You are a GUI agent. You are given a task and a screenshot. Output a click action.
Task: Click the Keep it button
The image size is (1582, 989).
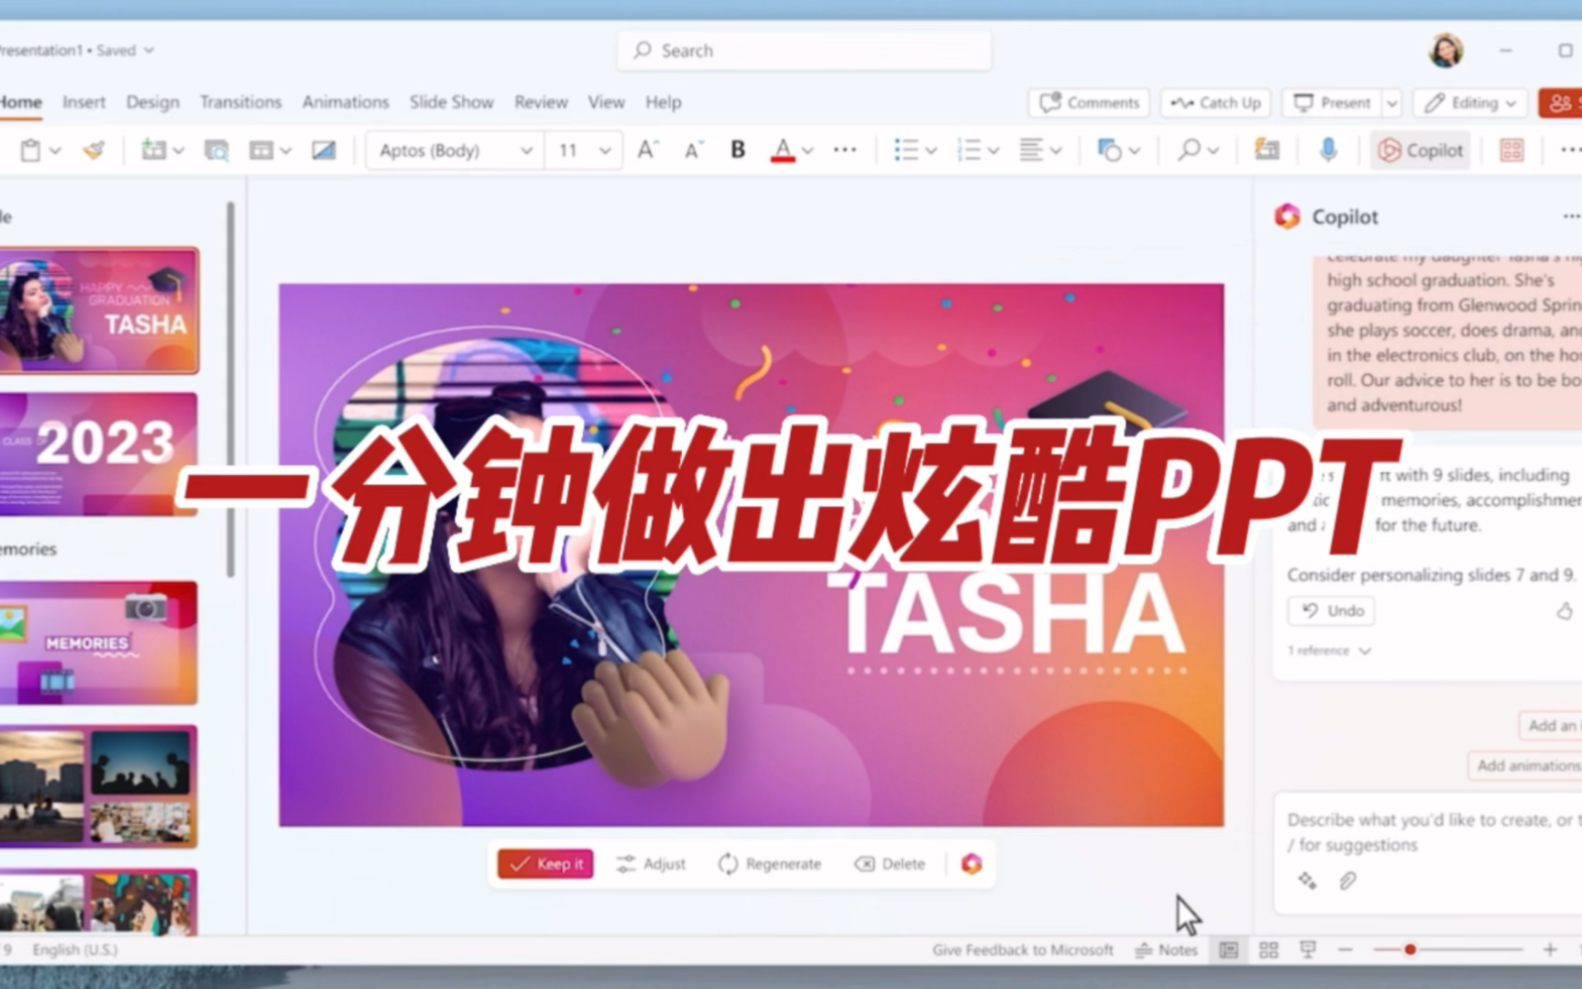pyautogui.click(x=546, y=864)
